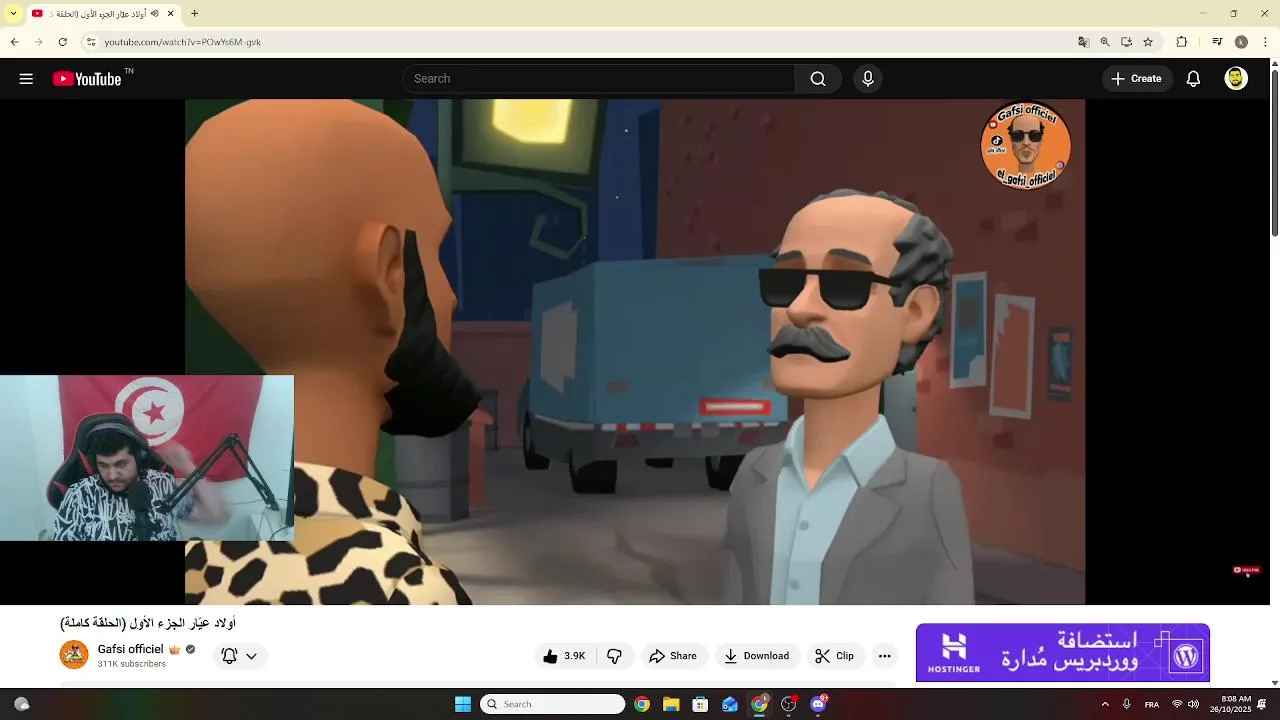Click the Windows taskbar search box
The height and width of the screenshot is (720, 1280).
[552, 704]
